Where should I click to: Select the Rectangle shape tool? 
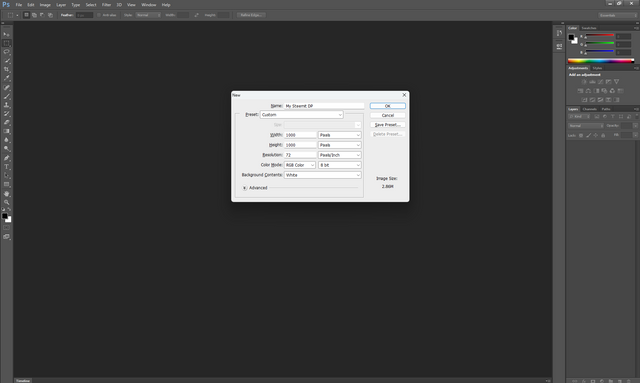pos(7,185)
